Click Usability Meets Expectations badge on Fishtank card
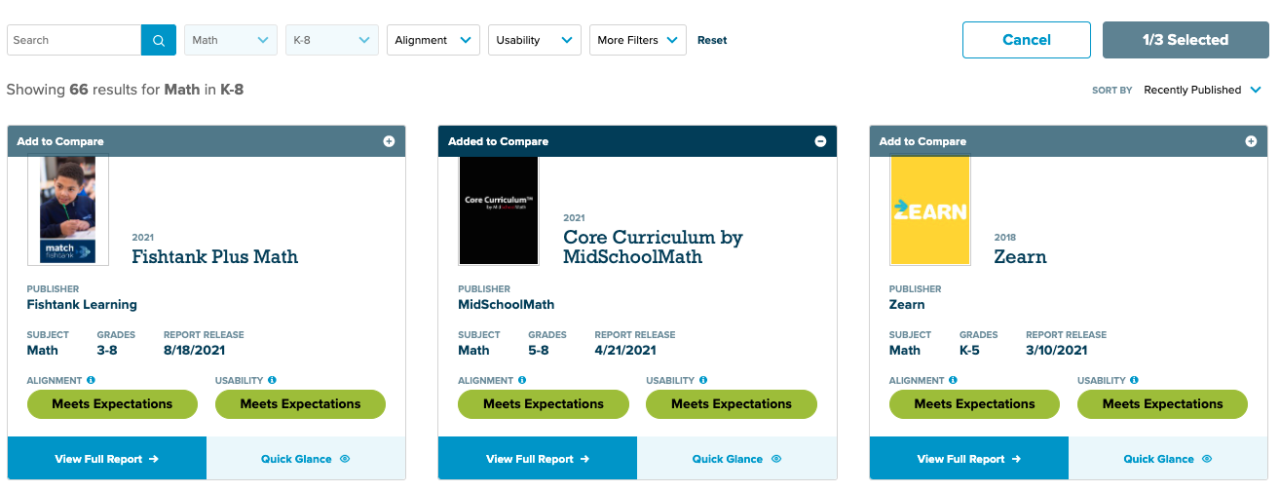This screenshot has width=1280, height=492. [x=300, y=404]
